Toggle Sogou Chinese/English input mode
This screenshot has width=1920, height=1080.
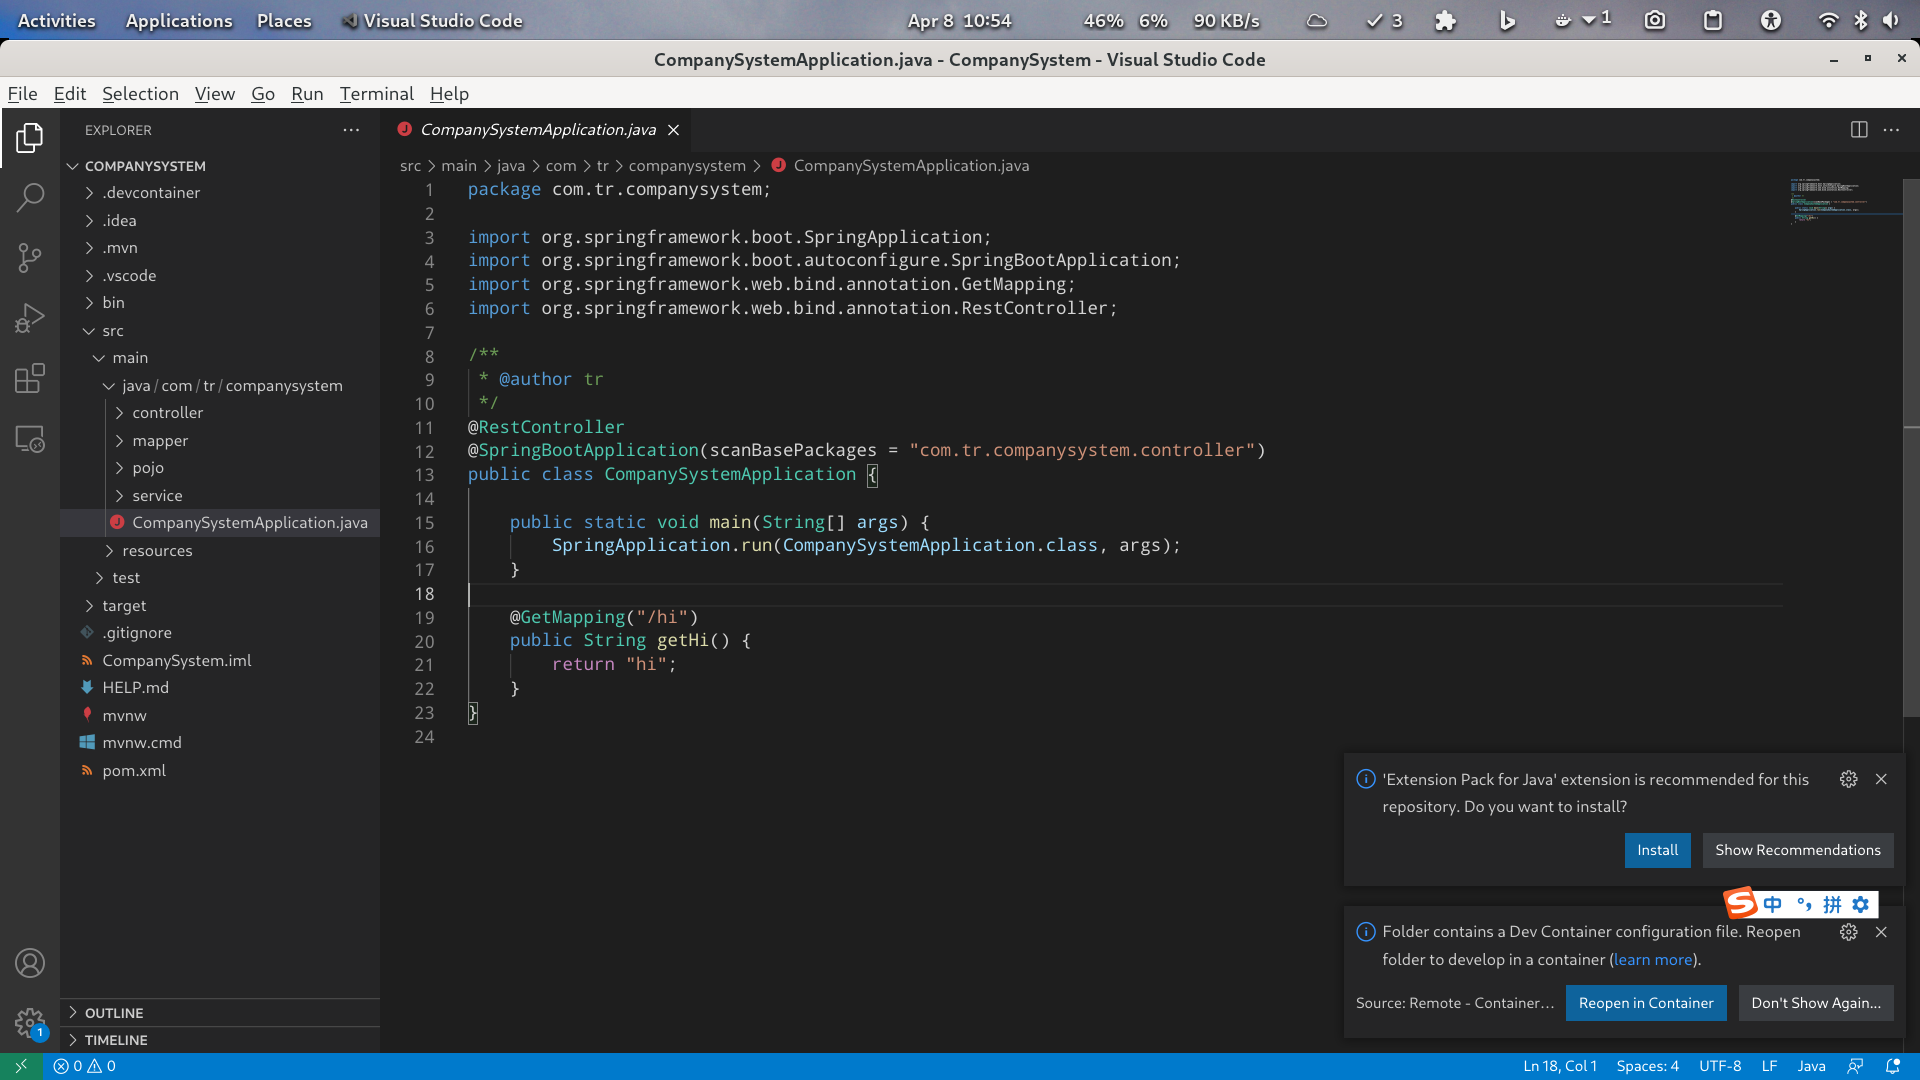pyautogui.click(x=1773, y=905)
